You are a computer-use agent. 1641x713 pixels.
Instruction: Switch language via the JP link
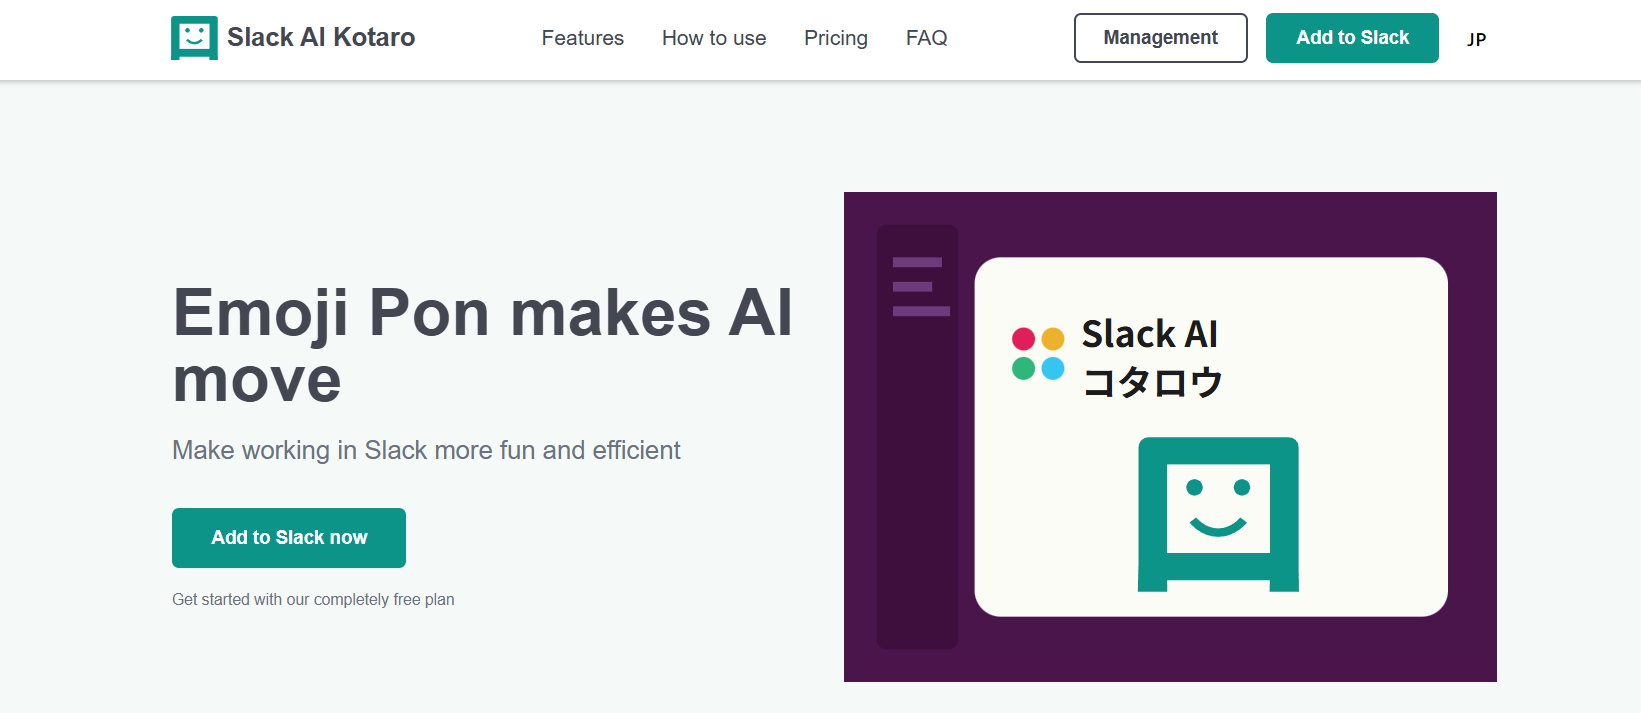tap(1477, 39)
